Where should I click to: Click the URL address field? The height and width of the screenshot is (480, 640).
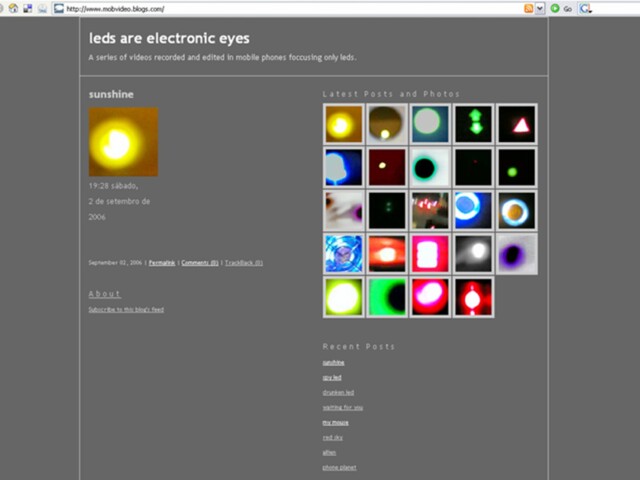pos(290,8)
